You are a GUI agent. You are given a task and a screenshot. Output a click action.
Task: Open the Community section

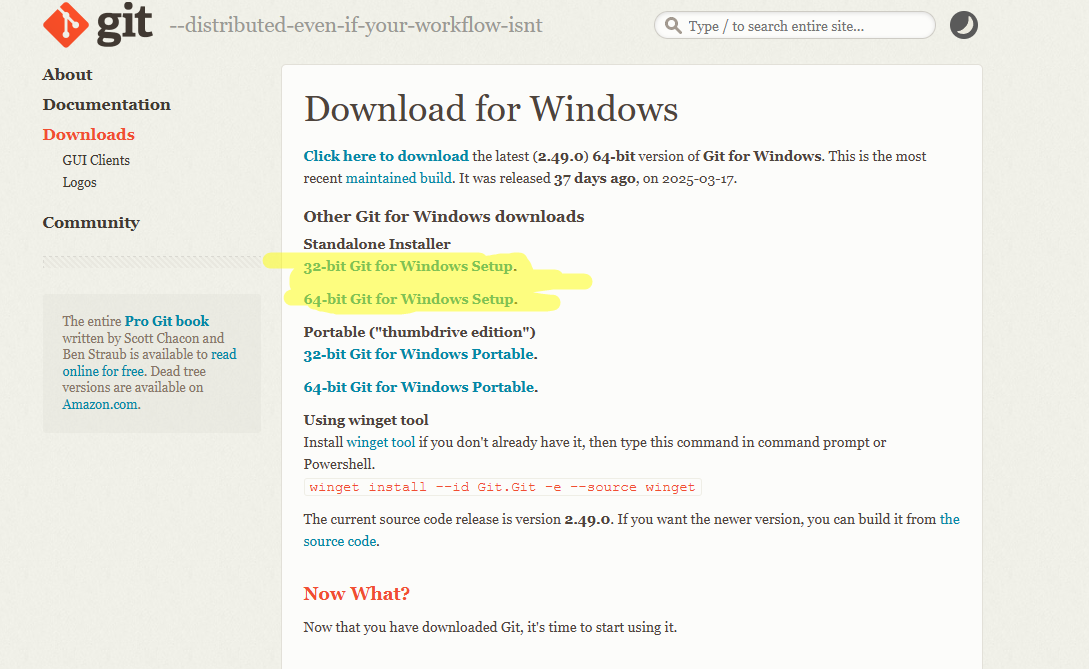tap(91, 222)
